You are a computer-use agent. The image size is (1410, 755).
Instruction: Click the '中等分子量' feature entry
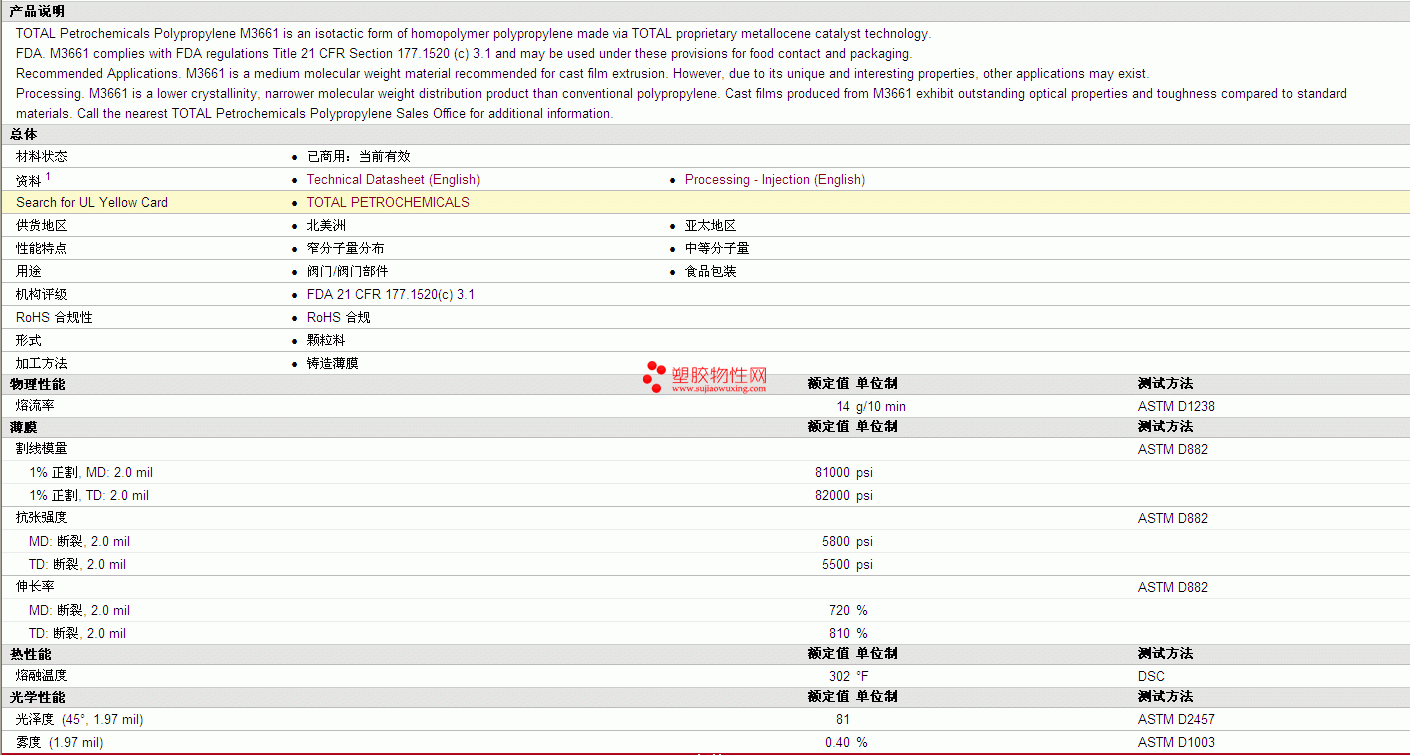click(717, 248)
